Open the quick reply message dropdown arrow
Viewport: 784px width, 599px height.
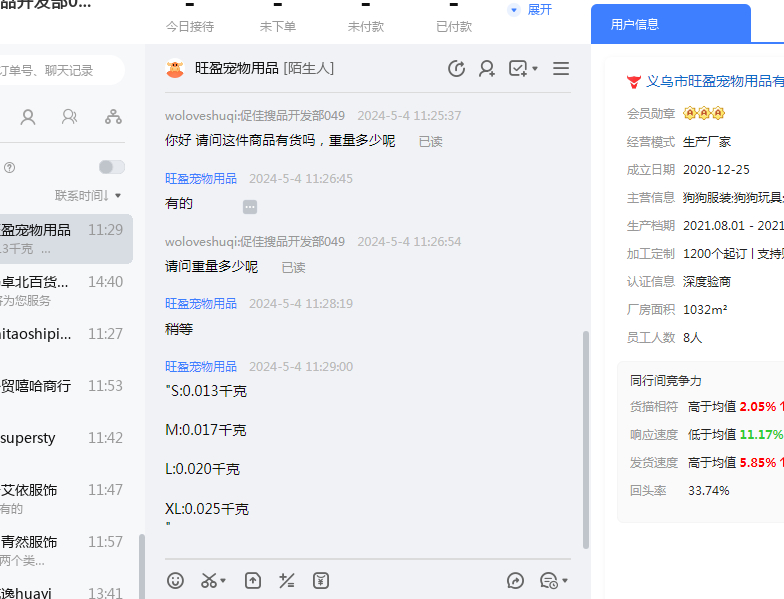coord(565,581)
